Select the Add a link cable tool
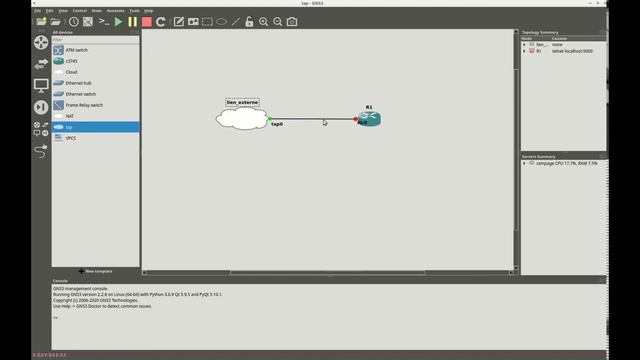Viewport: 640px width, 360px height. [x=41, y=151]
